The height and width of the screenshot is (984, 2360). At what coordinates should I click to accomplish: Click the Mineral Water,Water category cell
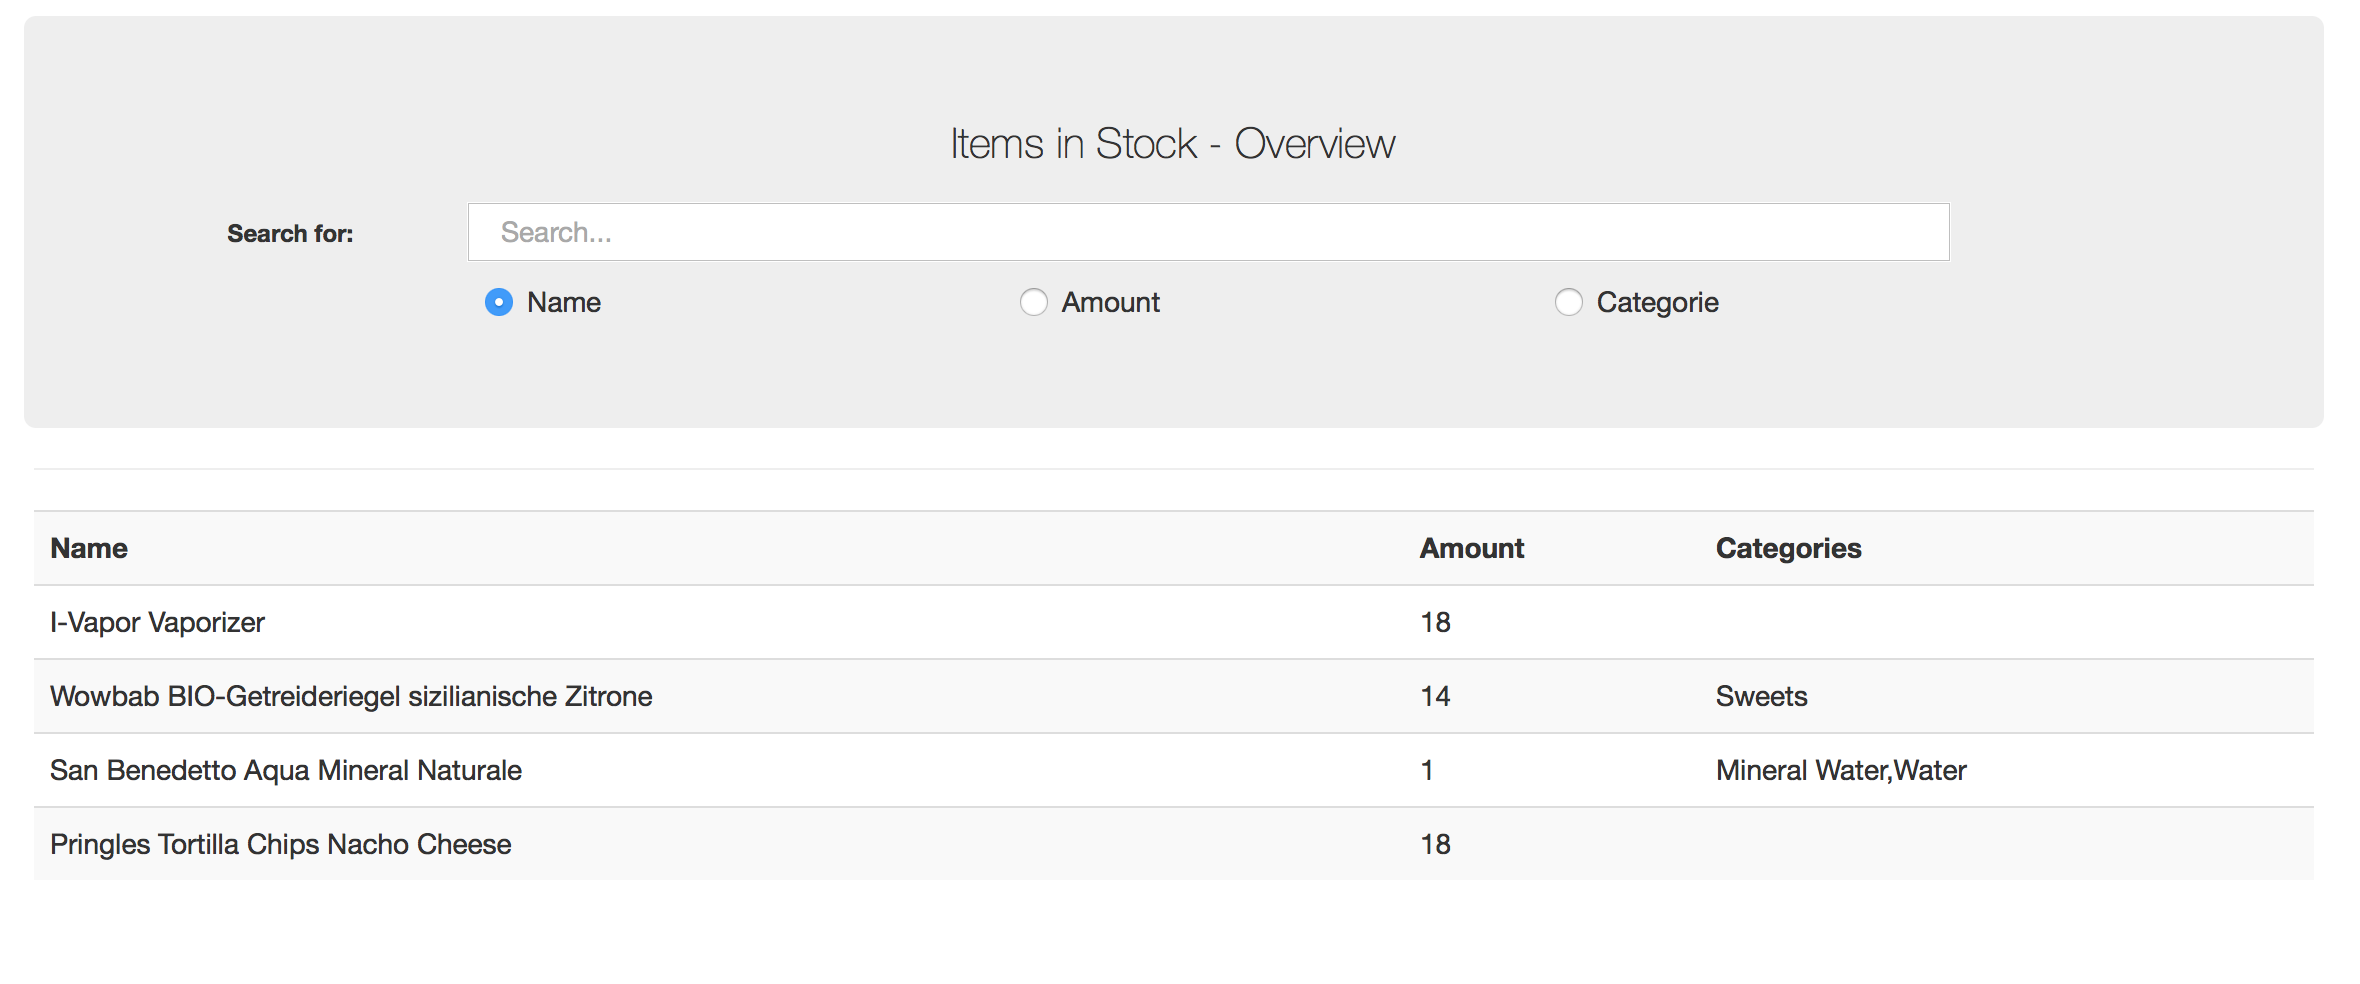point(1841,770)
